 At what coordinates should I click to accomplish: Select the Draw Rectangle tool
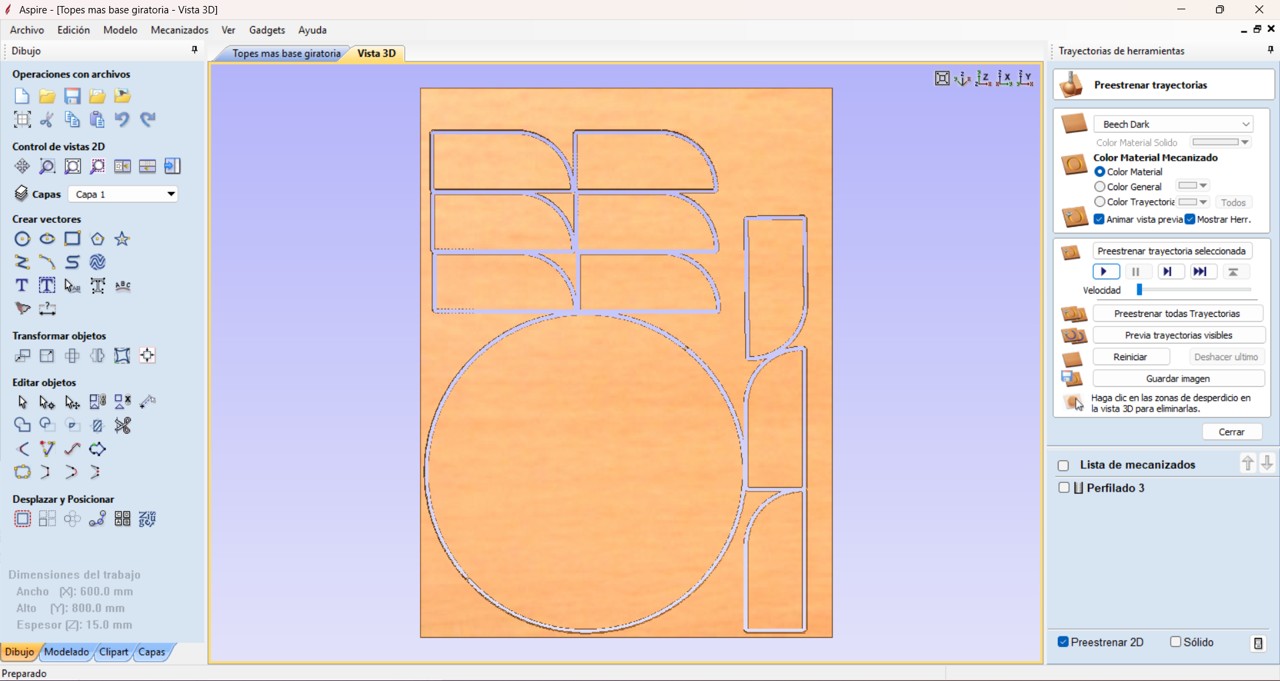[x=72, y=239]
